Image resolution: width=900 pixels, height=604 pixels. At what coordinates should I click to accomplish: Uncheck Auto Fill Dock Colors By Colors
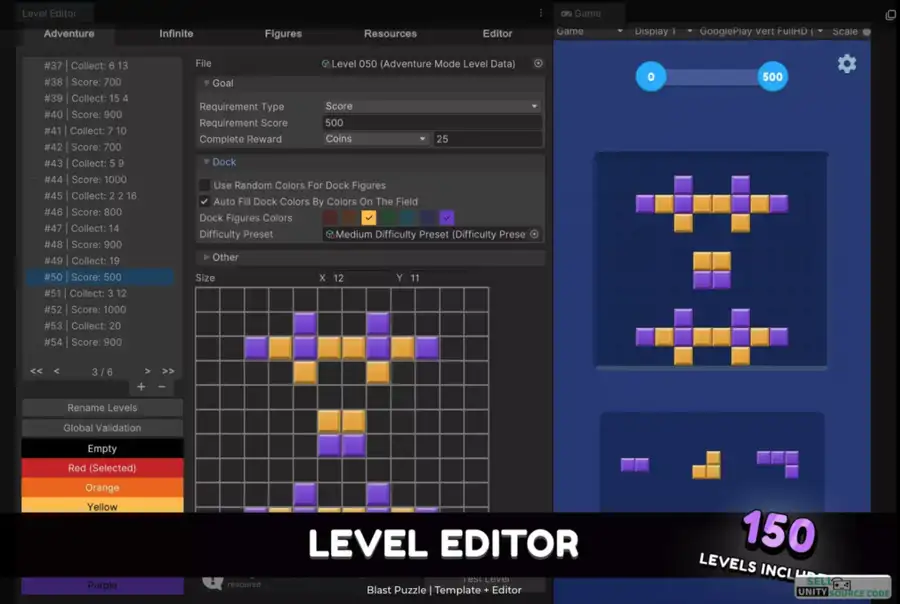click(205, 201)
